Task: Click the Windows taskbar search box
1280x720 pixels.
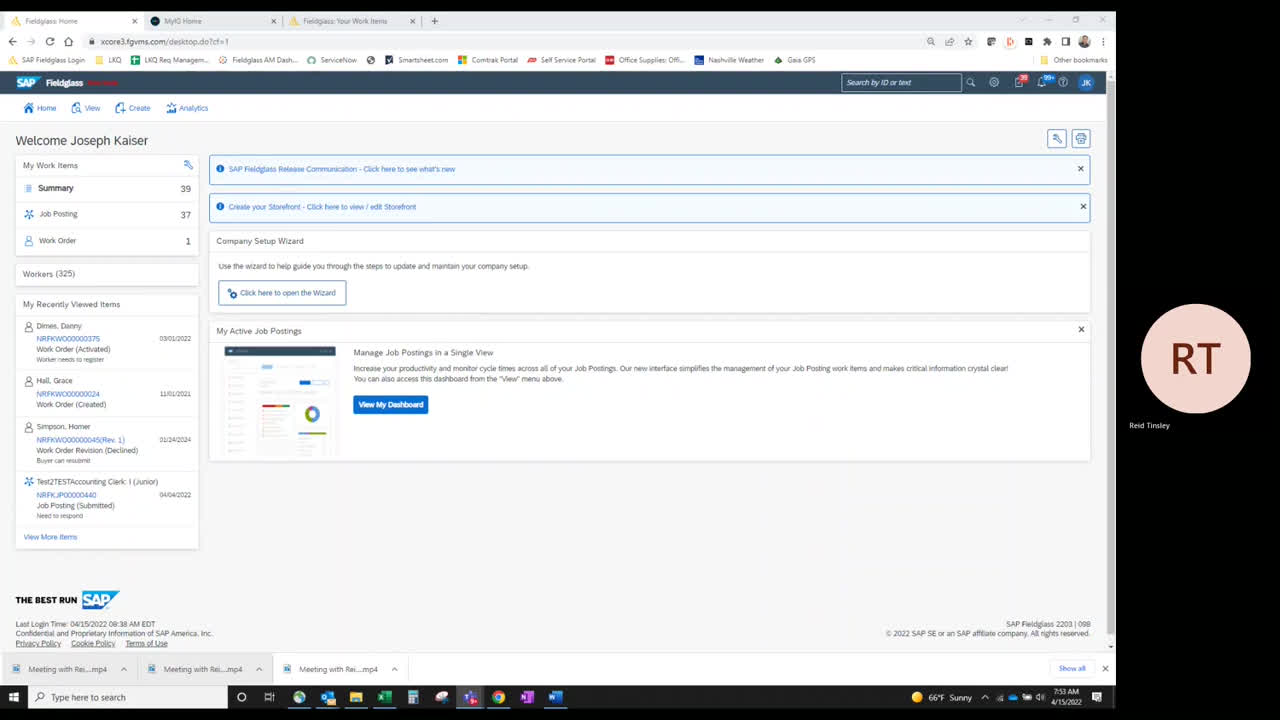Action: pyautogui.click(x=128, y=697)
